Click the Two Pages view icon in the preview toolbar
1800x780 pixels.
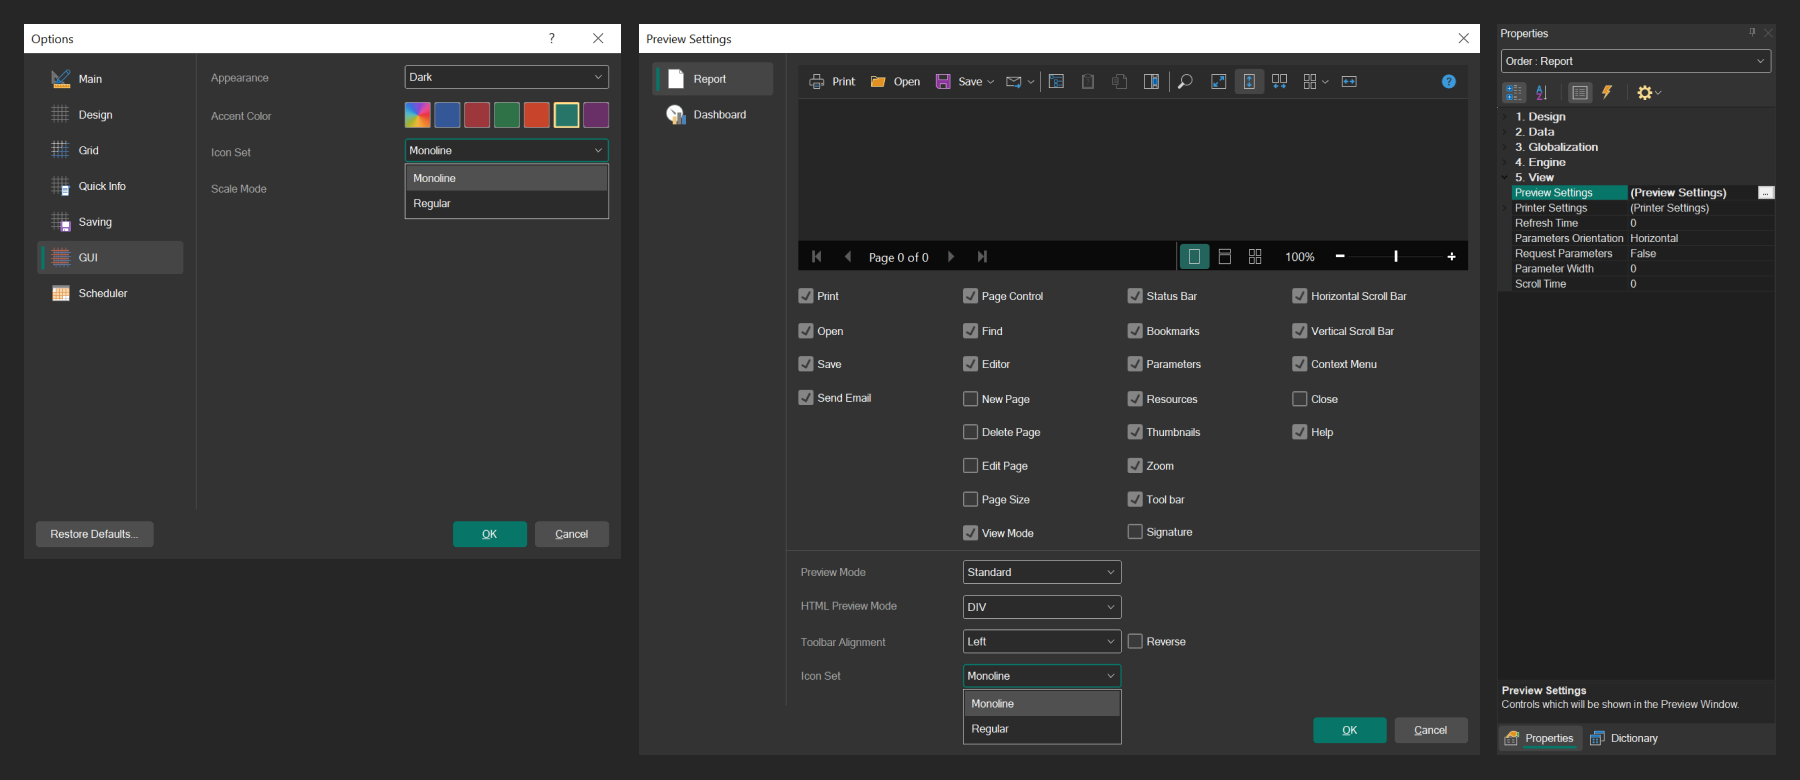point(1280,82)
